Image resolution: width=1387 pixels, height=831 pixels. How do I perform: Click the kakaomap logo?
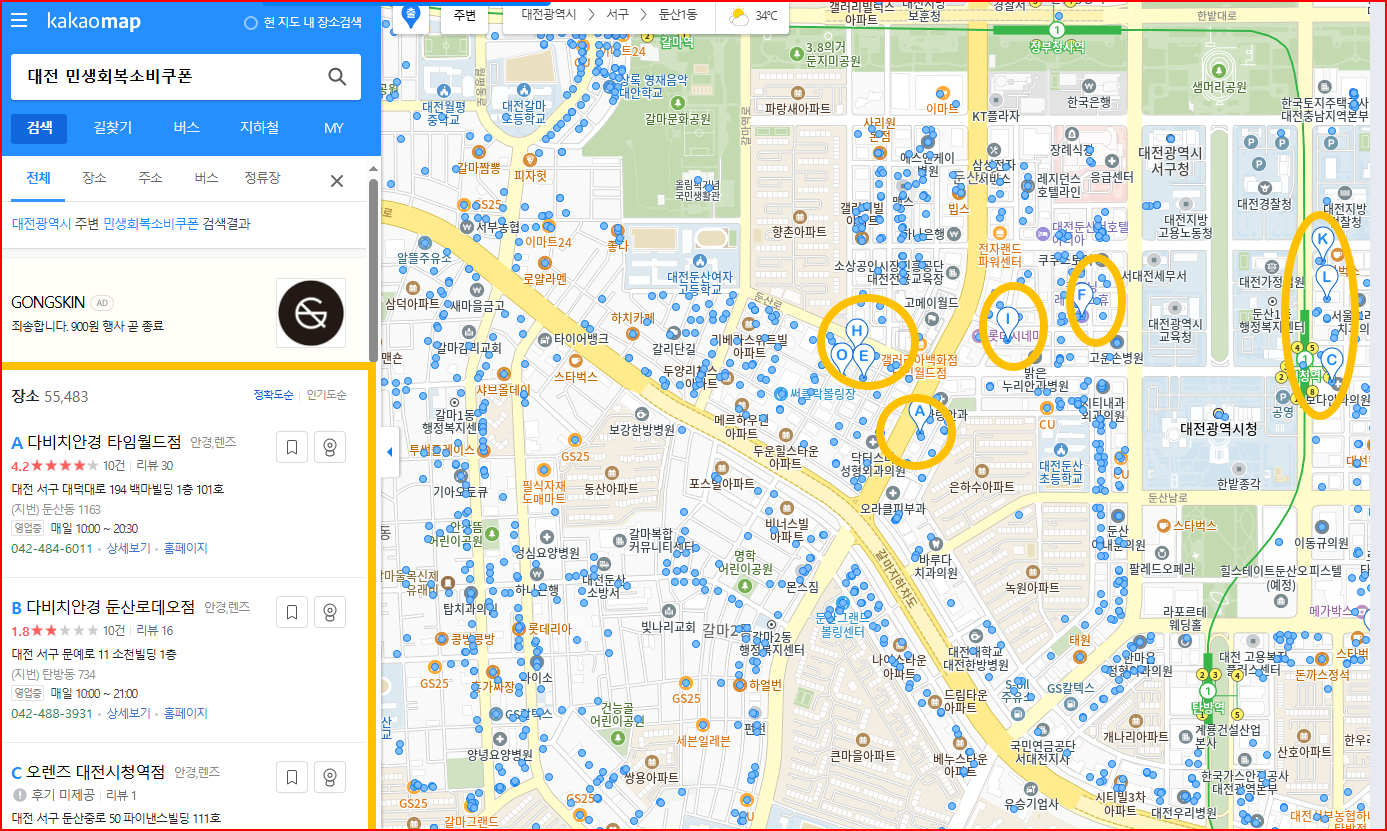(x=94, y=21)
